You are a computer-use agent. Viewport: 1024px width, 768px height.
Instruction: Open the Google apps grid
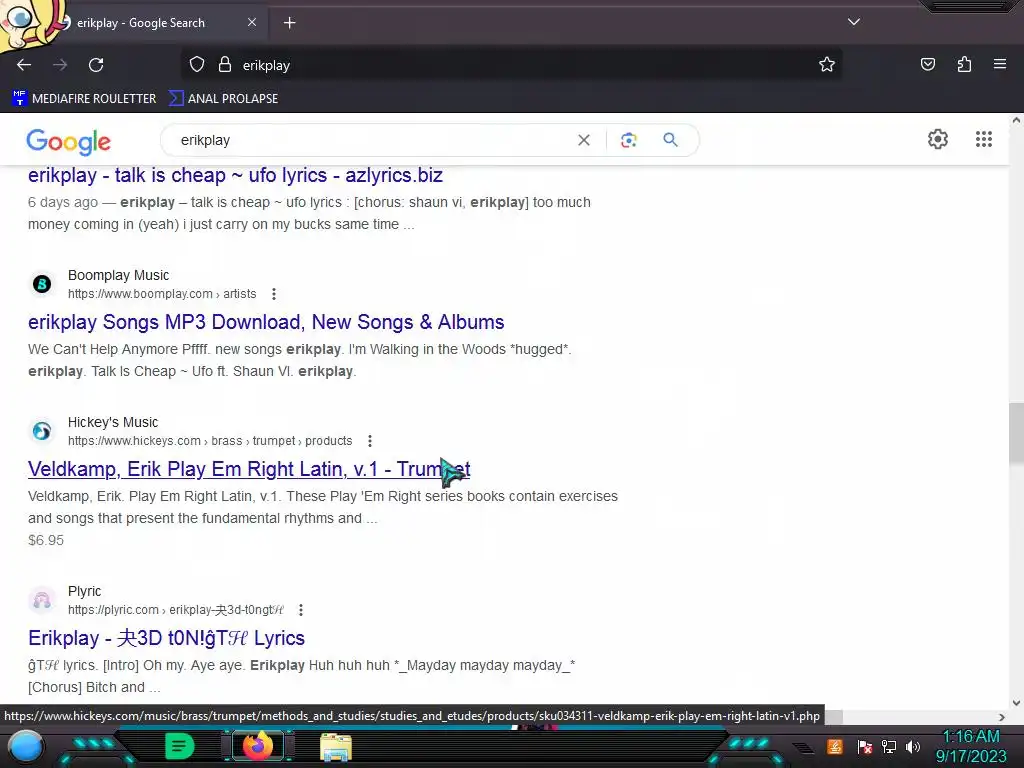click(984, 139)
